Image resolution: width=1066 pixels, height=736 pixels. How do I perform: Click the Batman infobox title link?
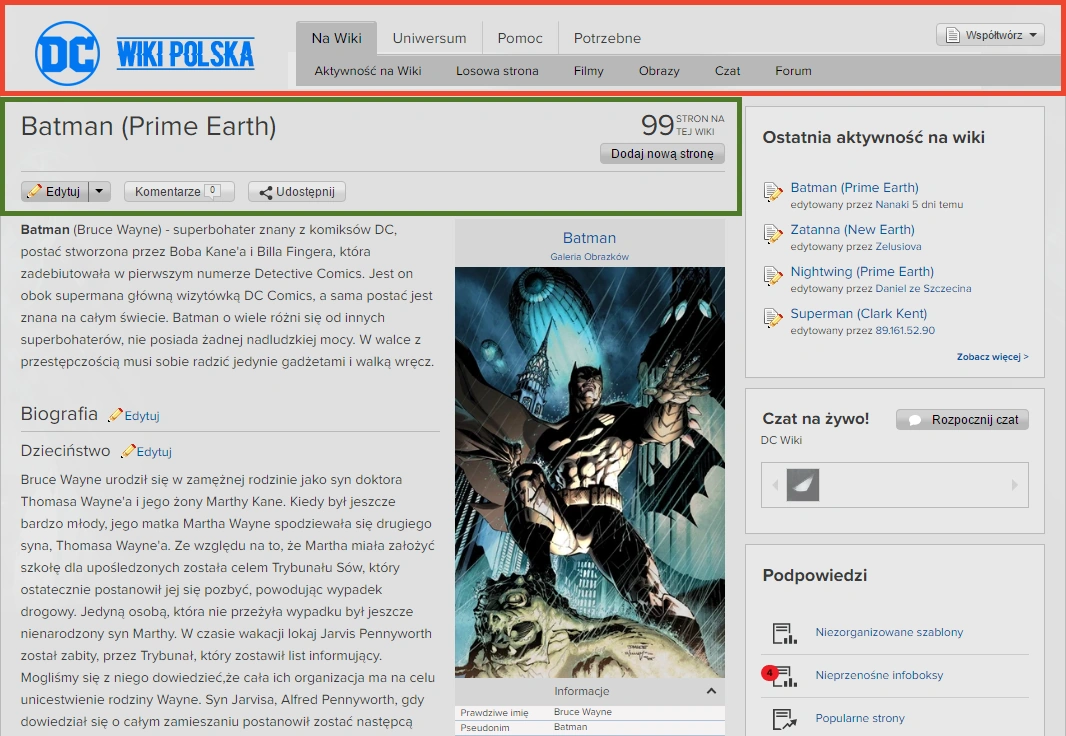[589, 238]
